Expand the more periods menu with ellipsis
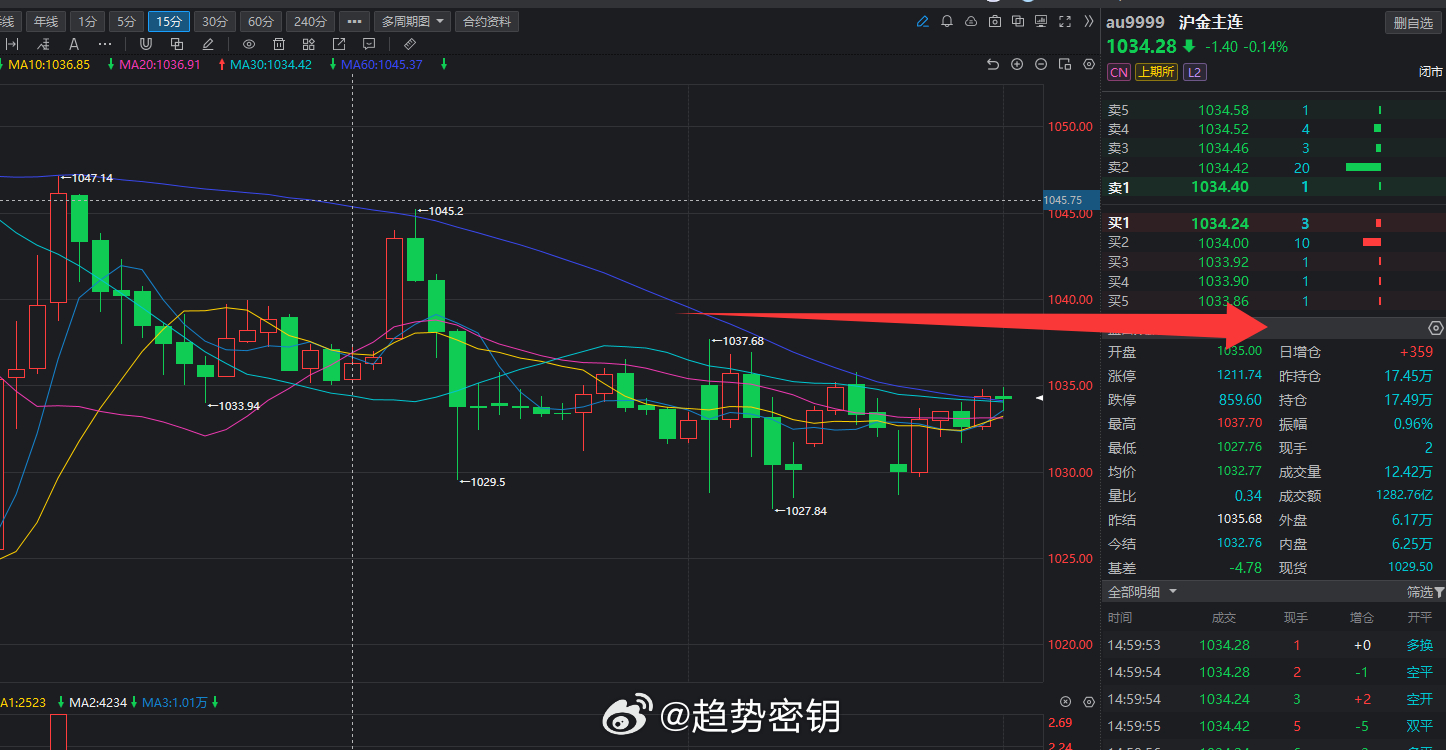The width and height of the screenshot is (1446, 750). pyautogui.click(x=354, y=21)
